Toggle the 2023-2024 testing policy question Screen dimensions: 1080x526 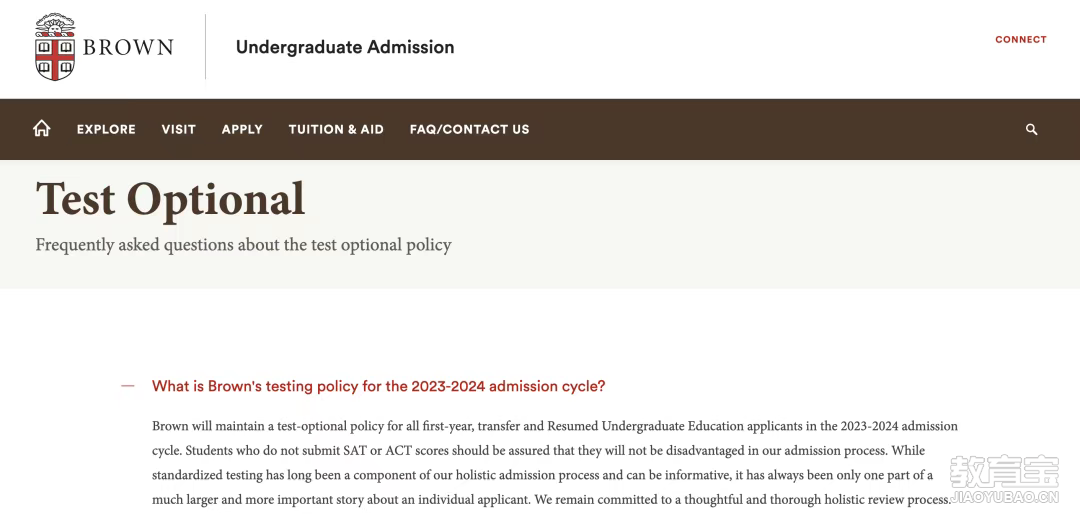(x=378, y=386)
